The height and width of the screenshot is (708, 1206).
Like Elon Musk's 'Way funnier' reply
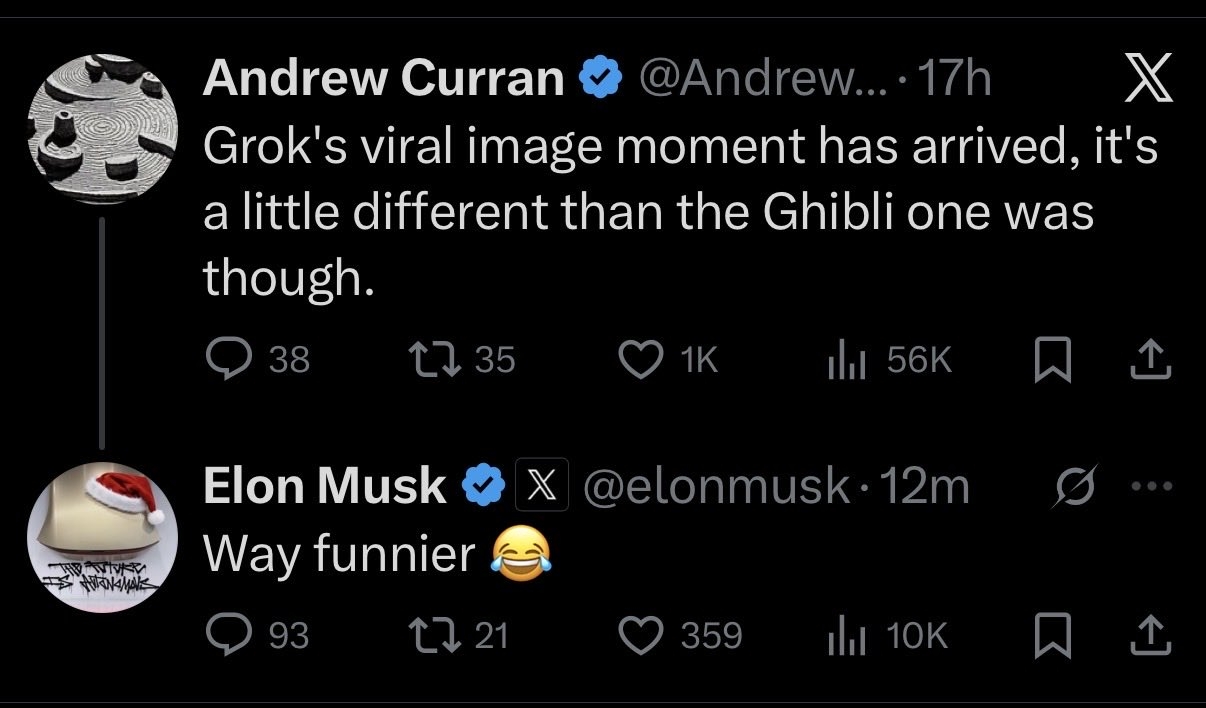(643, 636)
